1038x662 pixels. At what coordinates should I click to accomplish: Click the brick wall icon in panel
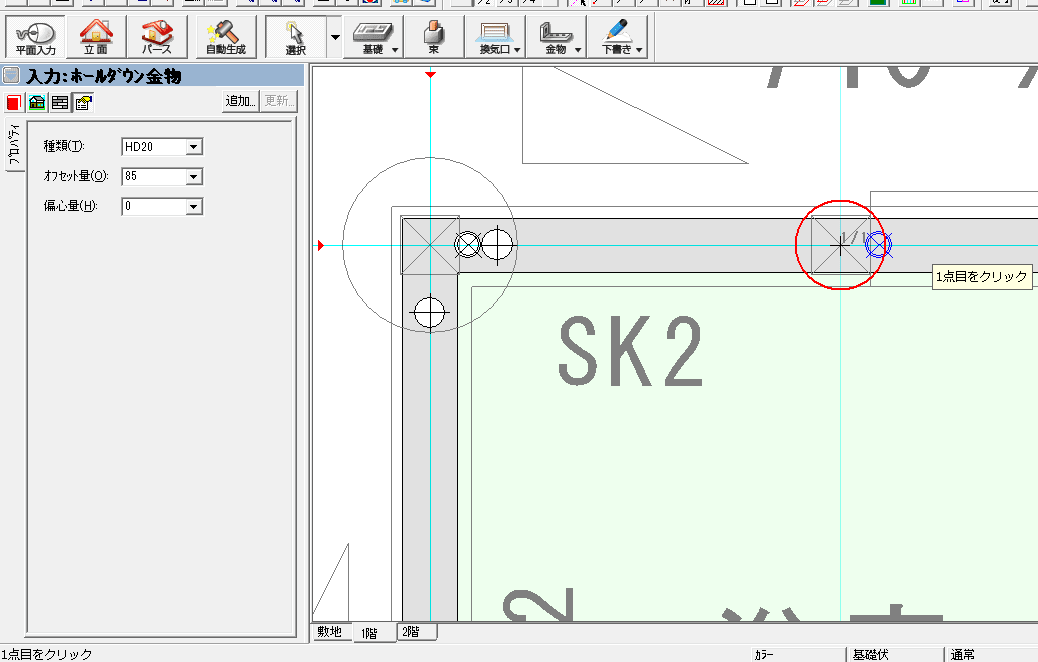60,103
